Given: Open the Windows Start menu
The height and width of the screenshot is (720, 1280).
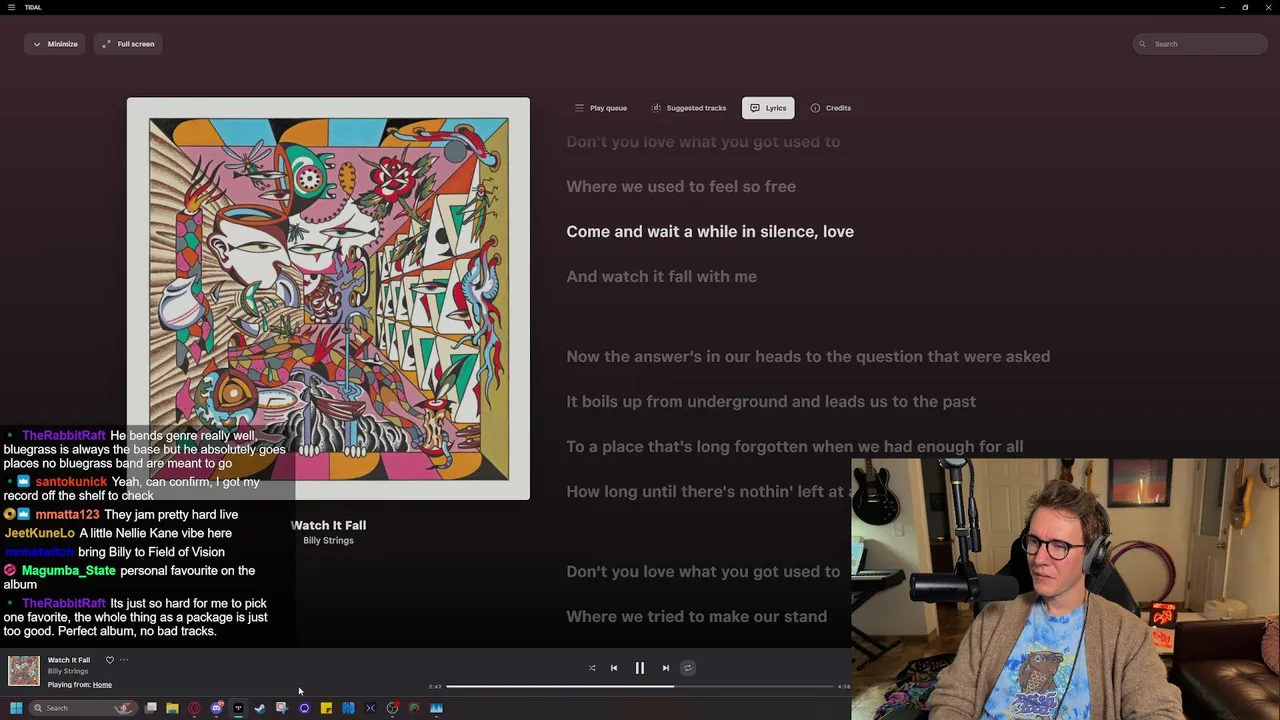Looking at the screenshot, I should pos(16,708).
